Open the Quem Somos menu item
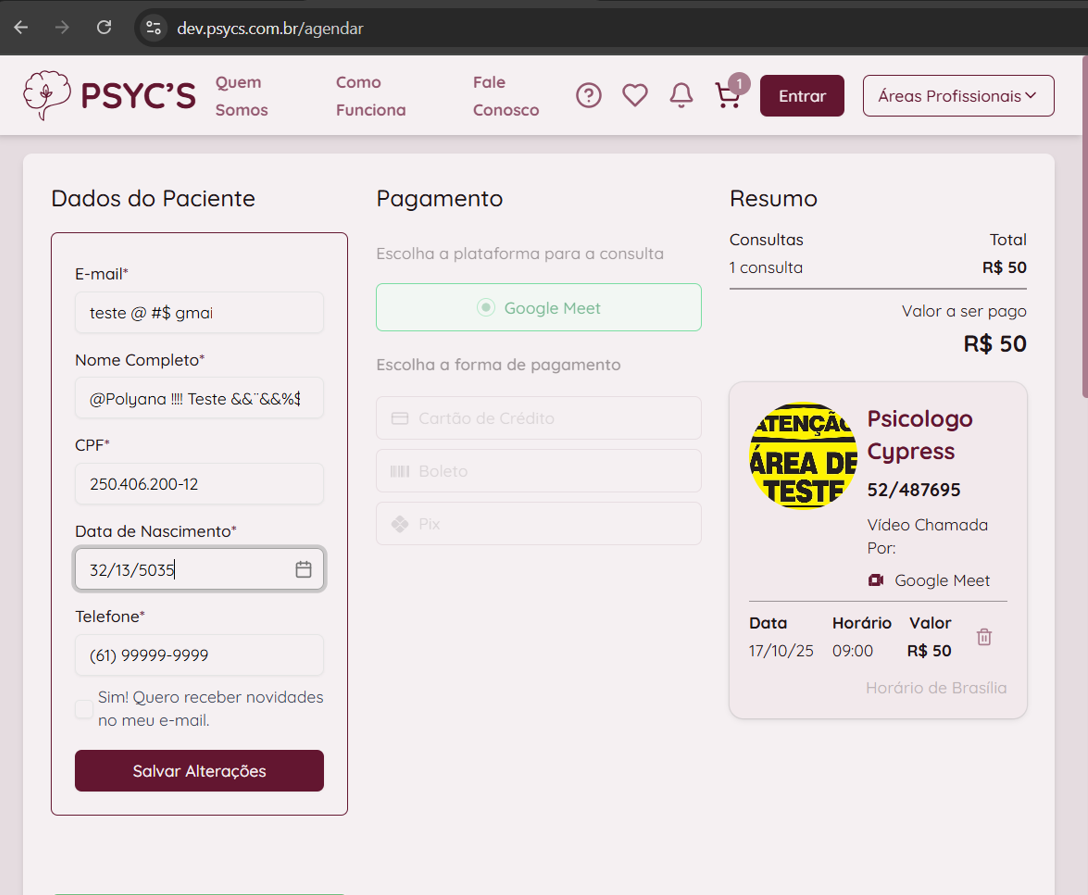The height and width of the screenshot is (895, 1088). coord(242,96)
